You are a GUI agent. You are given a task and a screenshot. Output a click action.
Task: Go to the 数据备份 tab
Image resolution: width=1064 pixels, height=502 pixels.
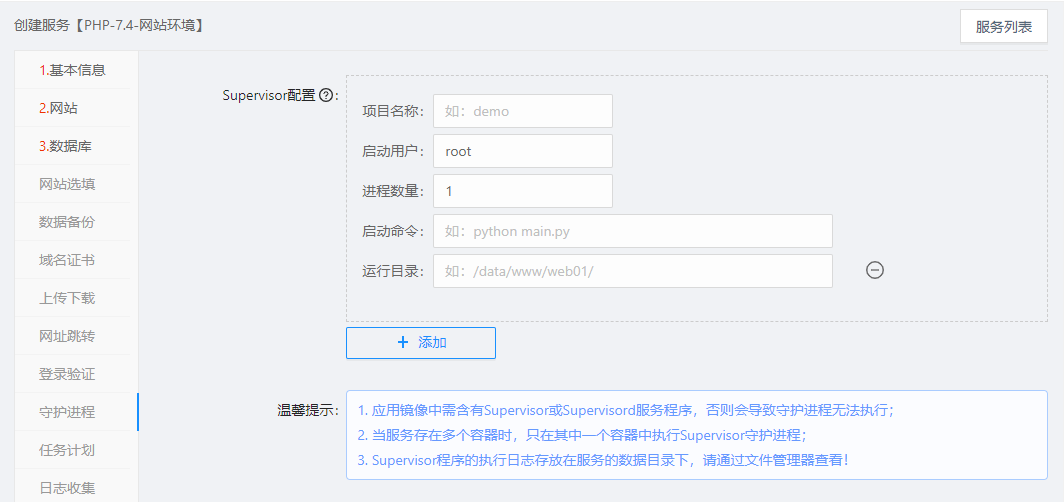coord(67,222)
